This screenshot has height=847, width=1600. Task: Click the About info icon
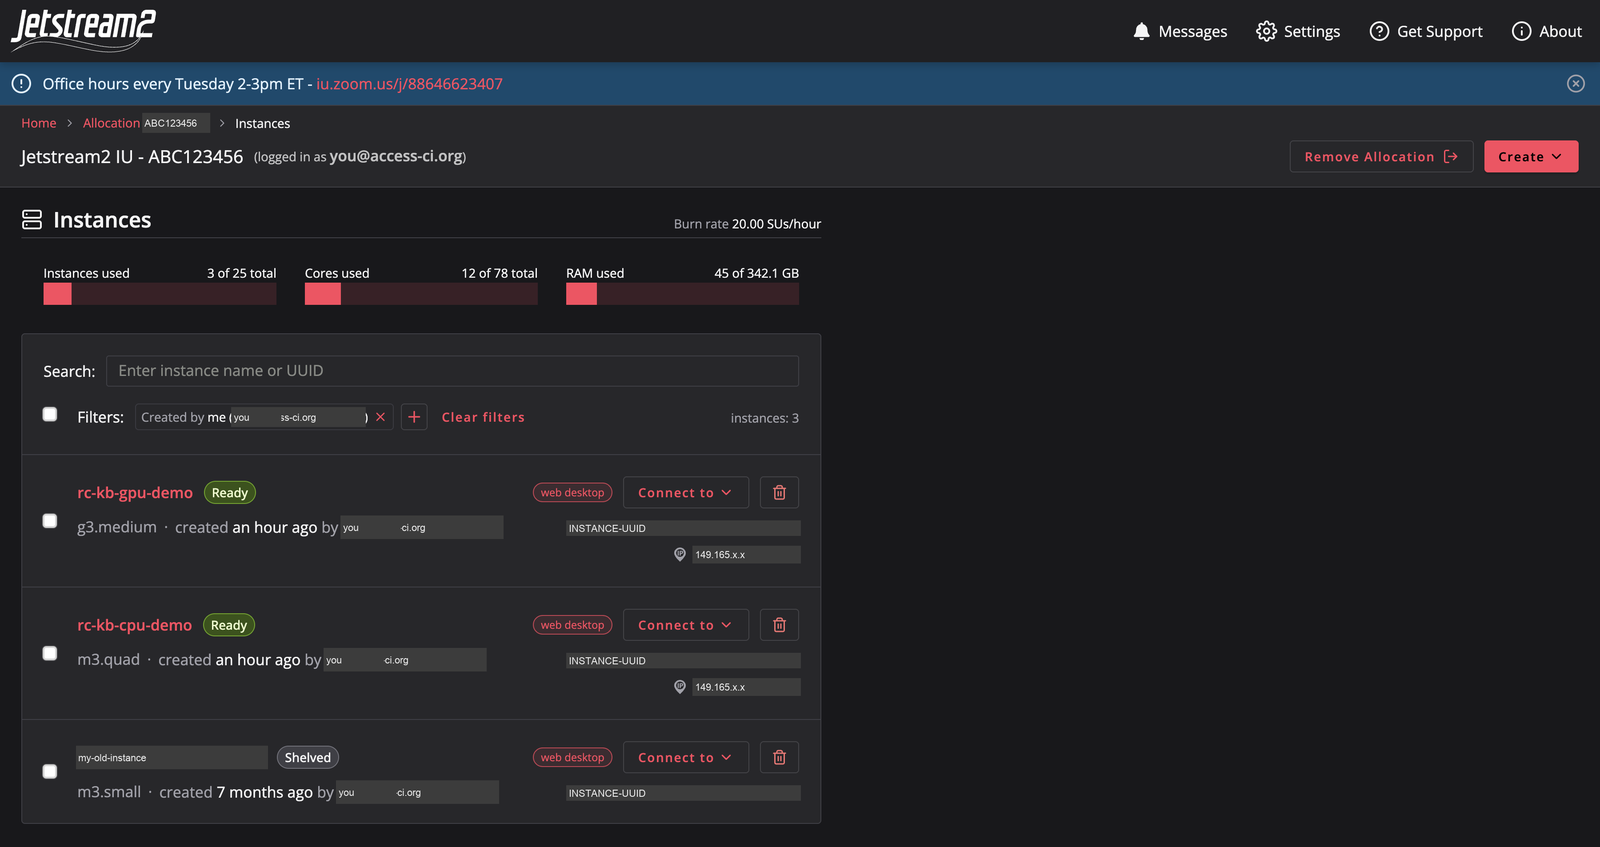(1521, 31)
